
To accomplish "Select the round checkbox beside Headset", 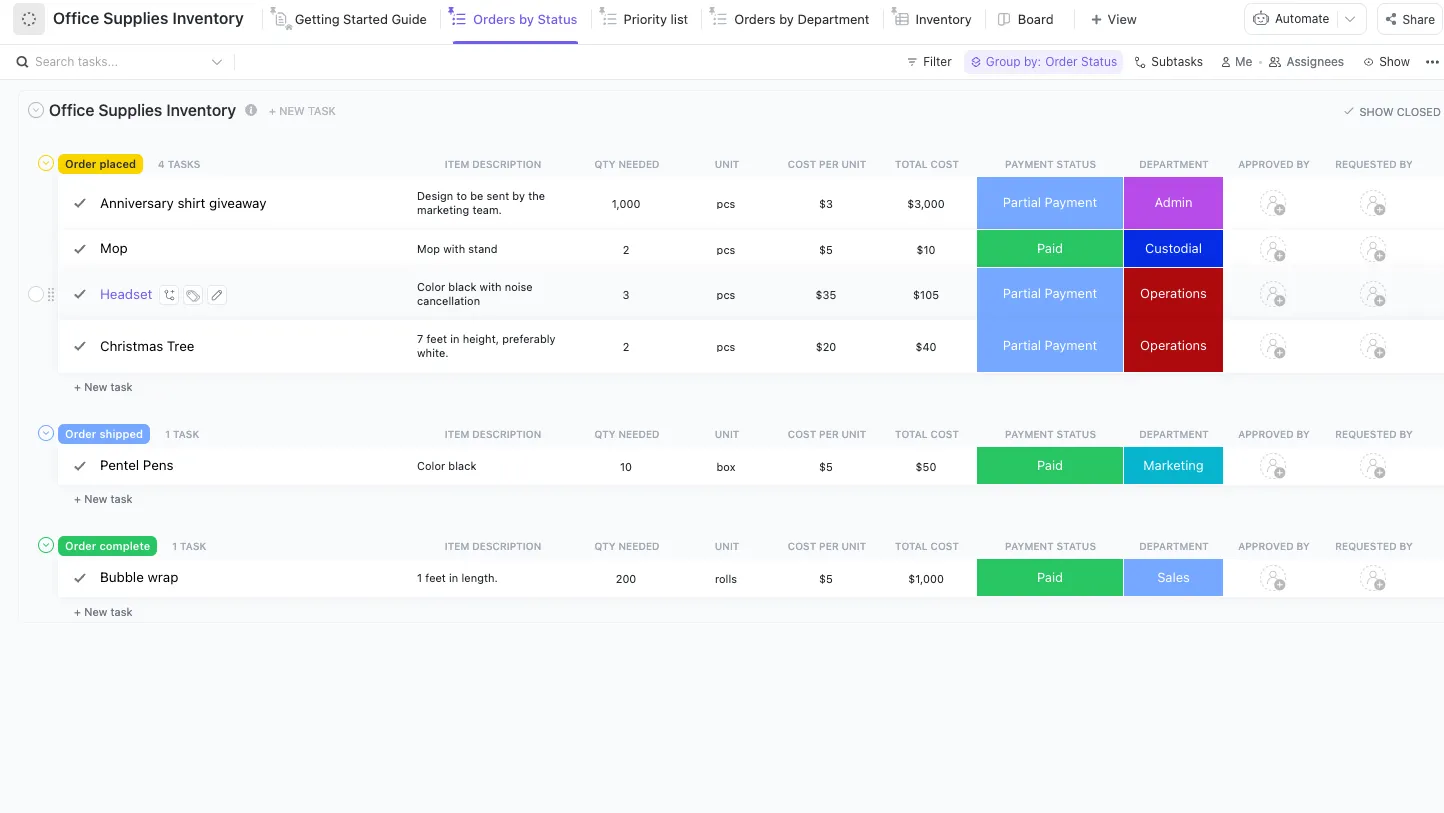I will (x=36, y=294).
